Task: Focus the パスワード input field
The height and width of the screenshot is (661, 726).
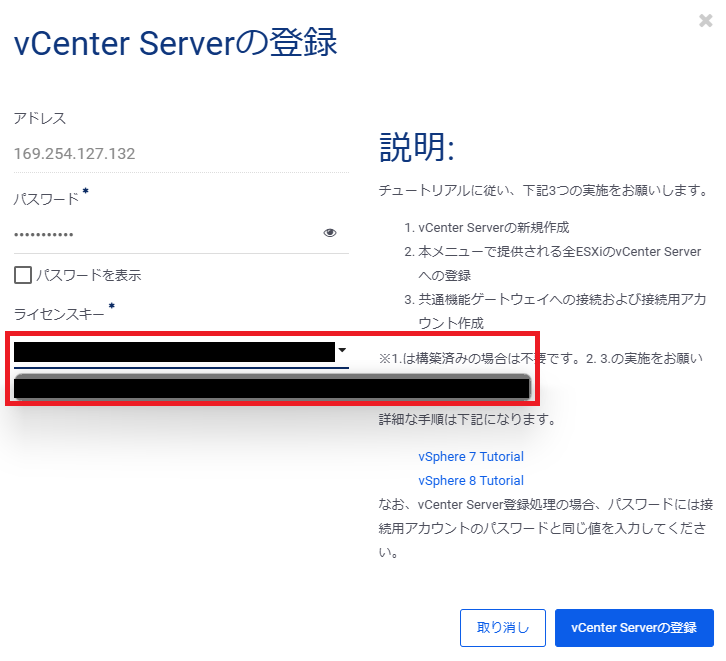Action: click(165, 234)
